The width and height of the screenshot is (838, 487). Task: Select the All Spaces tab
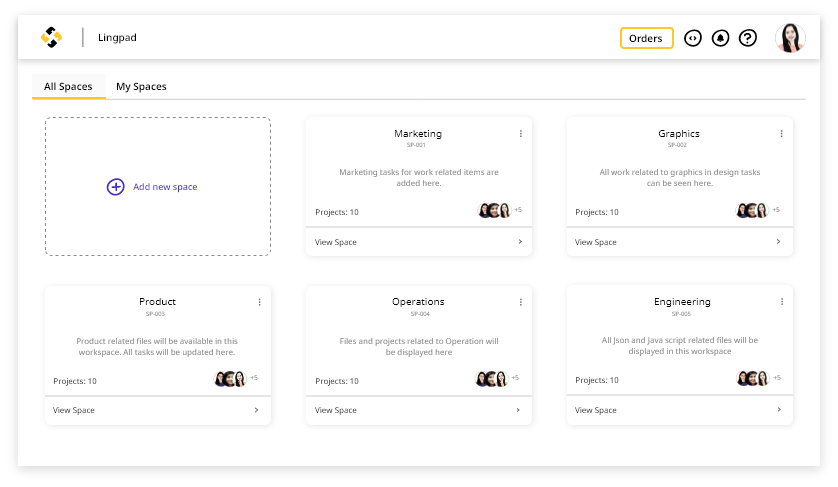(x=68, y=87)
